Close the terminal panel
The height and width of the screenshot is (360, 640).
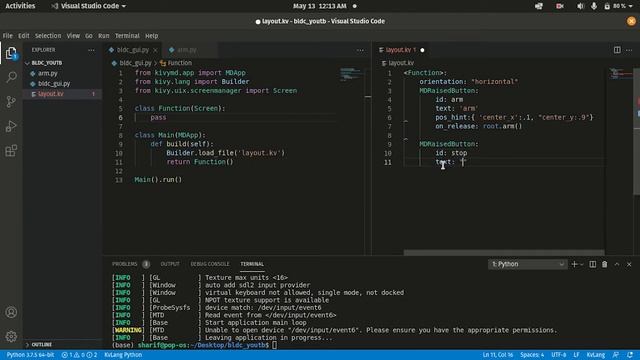tap(629, 264)
